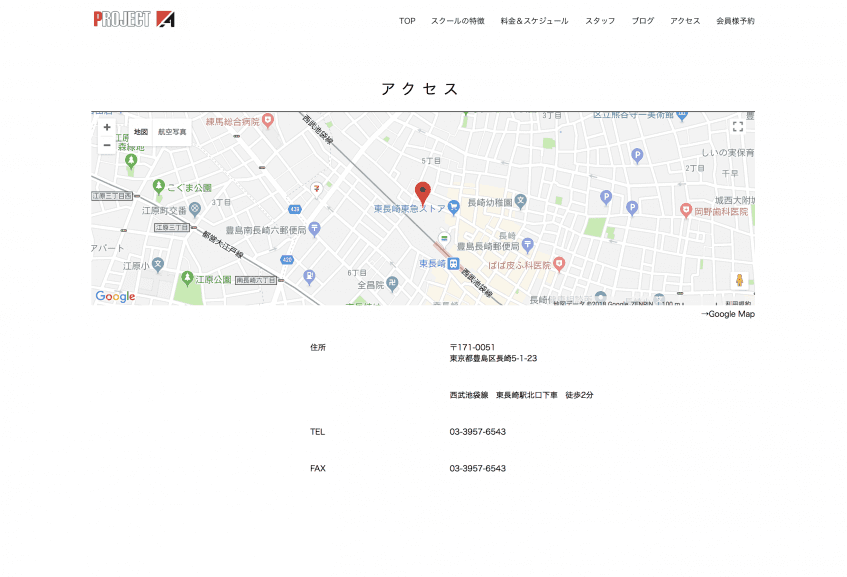The width and height of the screenshot is (847, 577).
Task: Open アクセス menu item
Action: point(685,21)
